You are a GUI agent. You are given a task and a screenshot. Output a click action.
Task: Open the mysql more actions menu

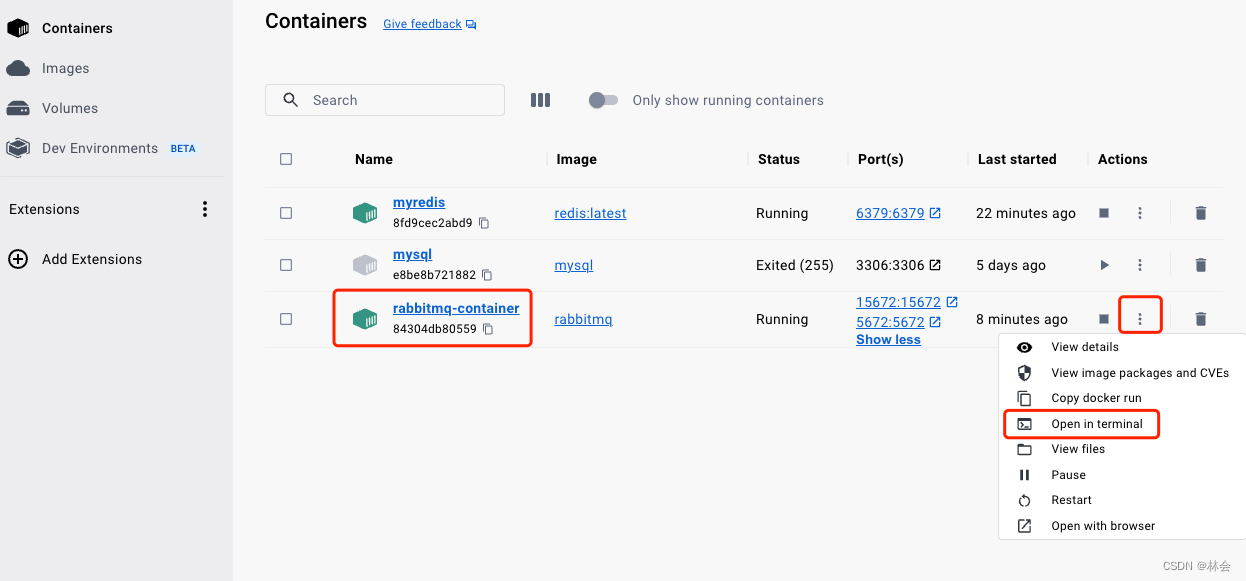[x=1140, y=265]
